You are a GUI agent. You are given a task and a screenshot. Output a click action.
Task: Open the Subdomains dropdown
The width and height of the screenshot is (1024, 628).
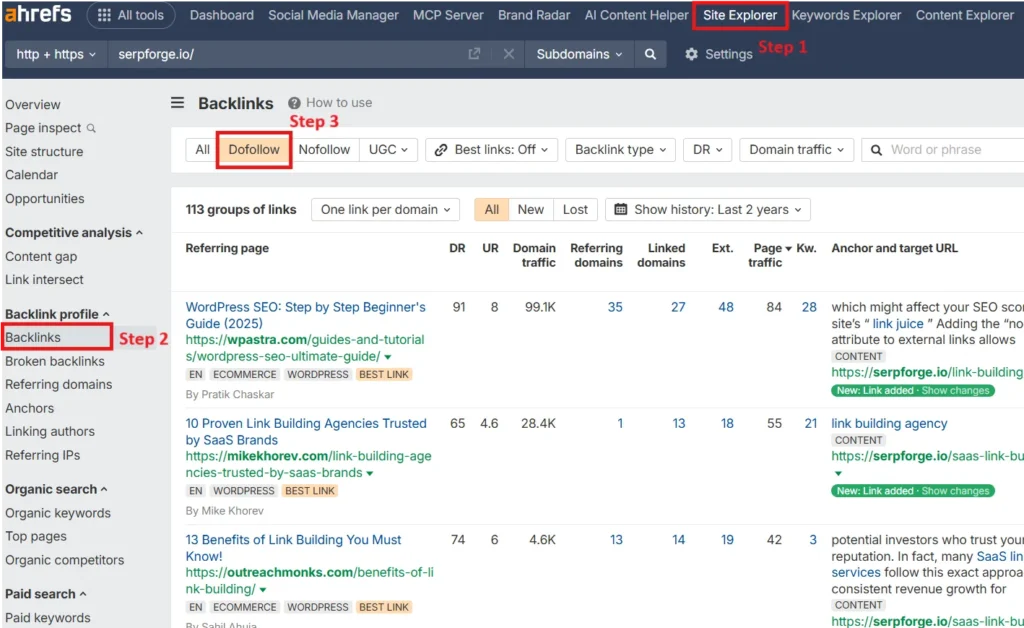[580, 54]
